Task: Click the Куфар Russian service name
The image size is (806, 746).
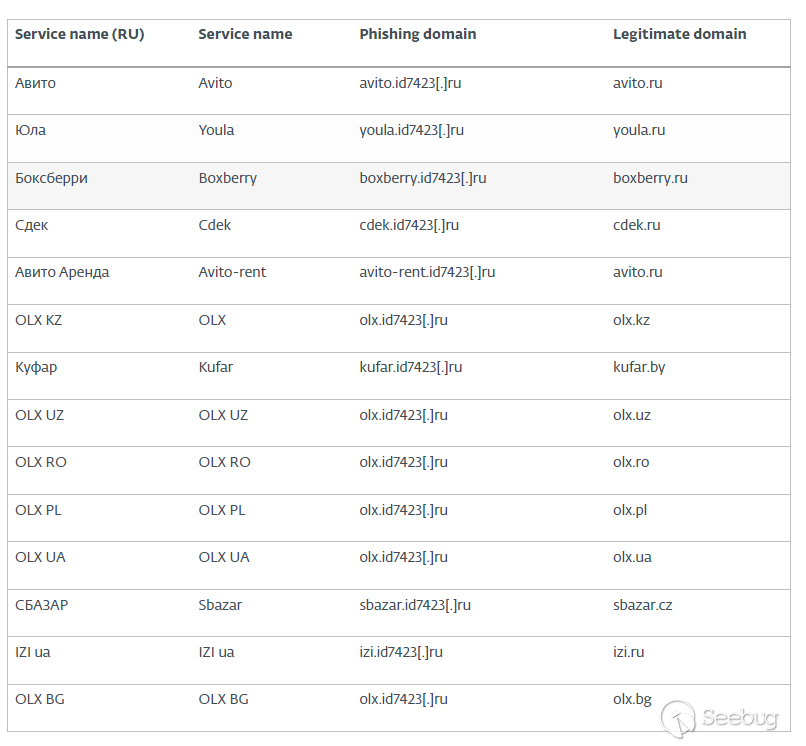Action: pyautogui.click(x=36, y=367)
